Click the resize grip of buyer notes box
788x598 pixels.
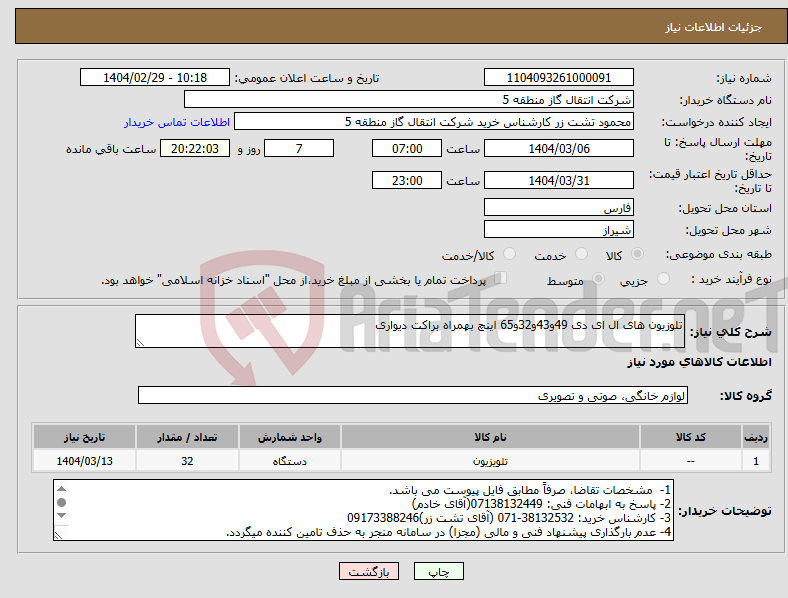[x=59, y=536]
